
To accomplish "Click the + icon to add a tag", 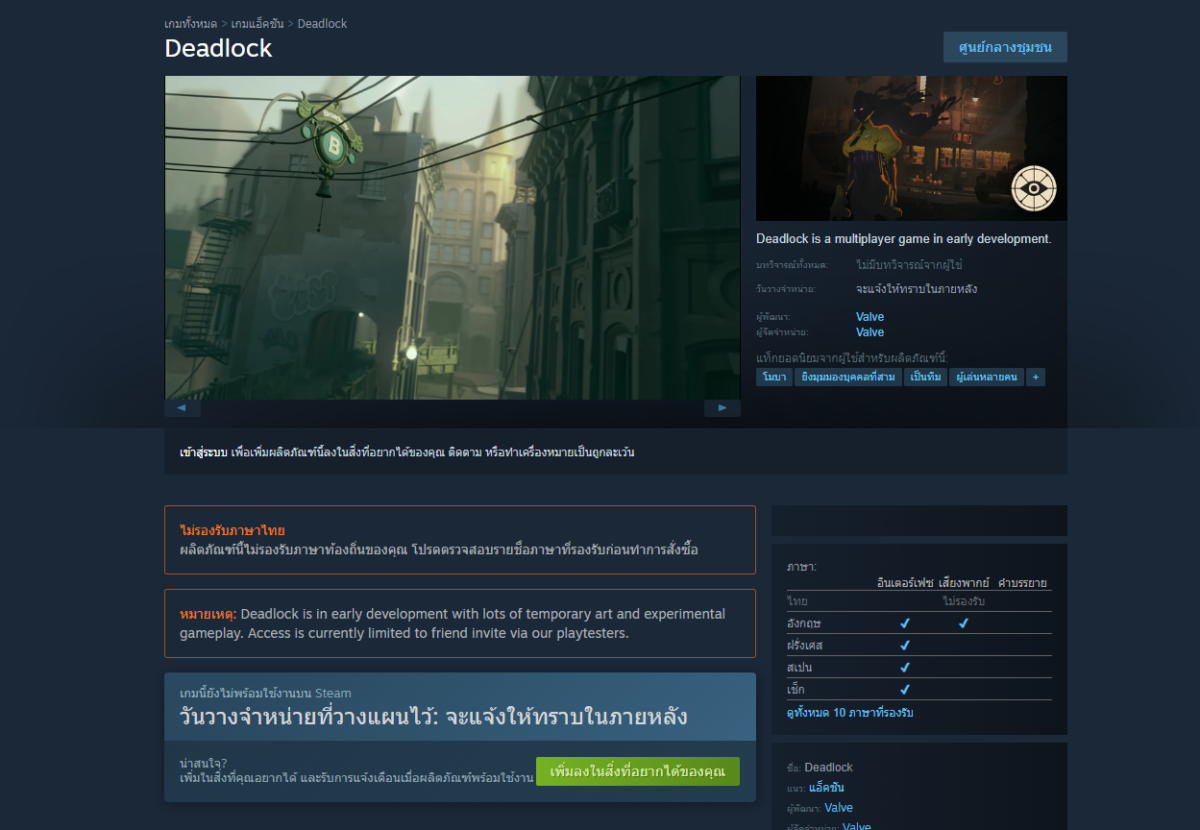I will pos(1034,377).
